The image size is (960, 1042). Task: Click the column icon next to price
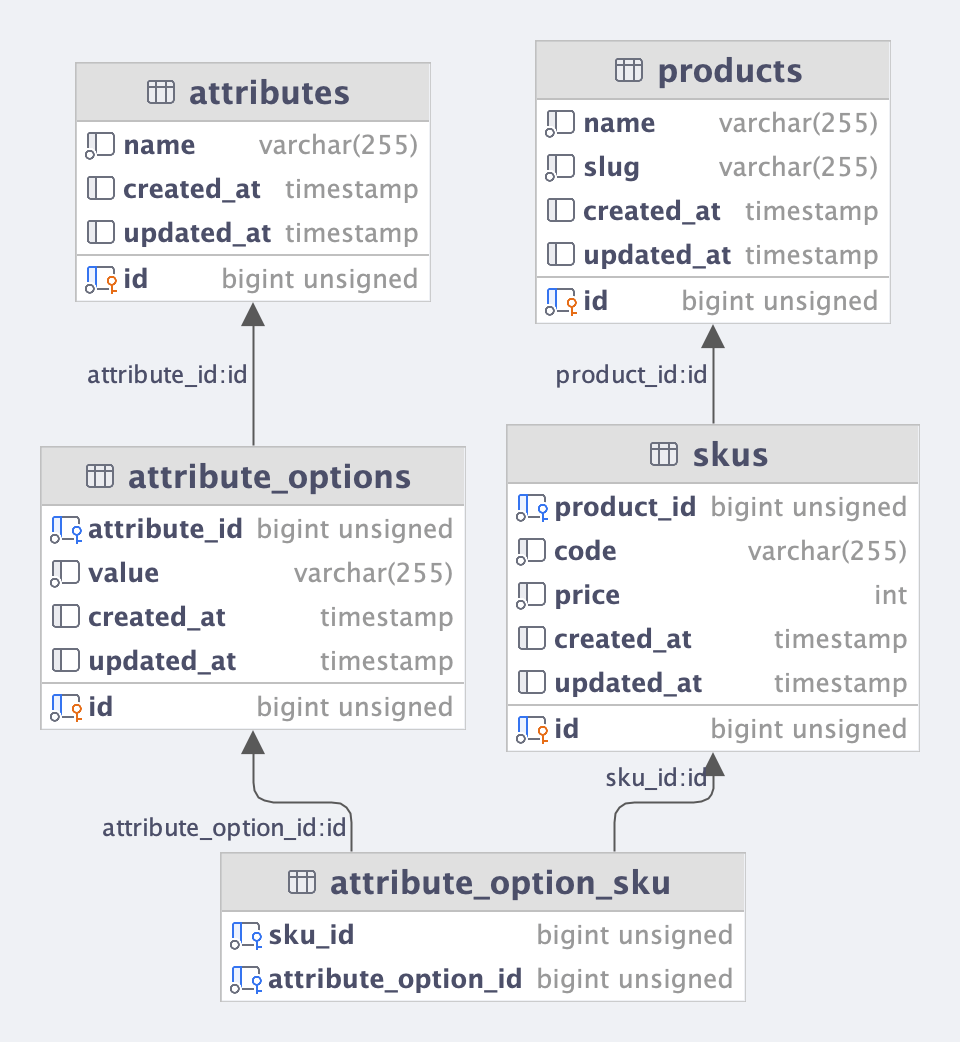[x=531, y=595]
